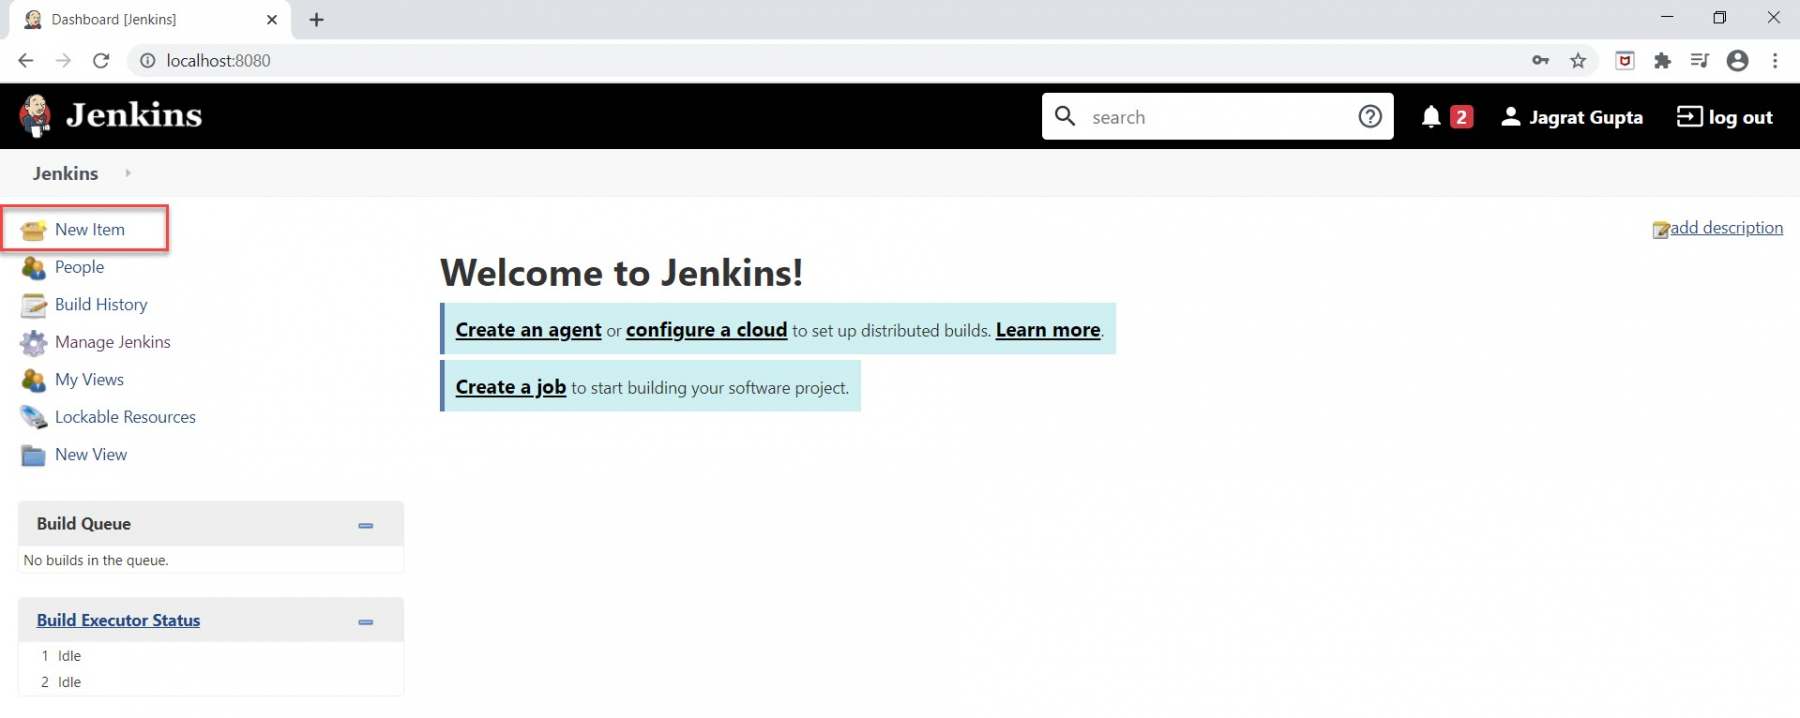1800x718 pixels.
Task: Open People in the sidebar
Action: (x=80, y=267)
